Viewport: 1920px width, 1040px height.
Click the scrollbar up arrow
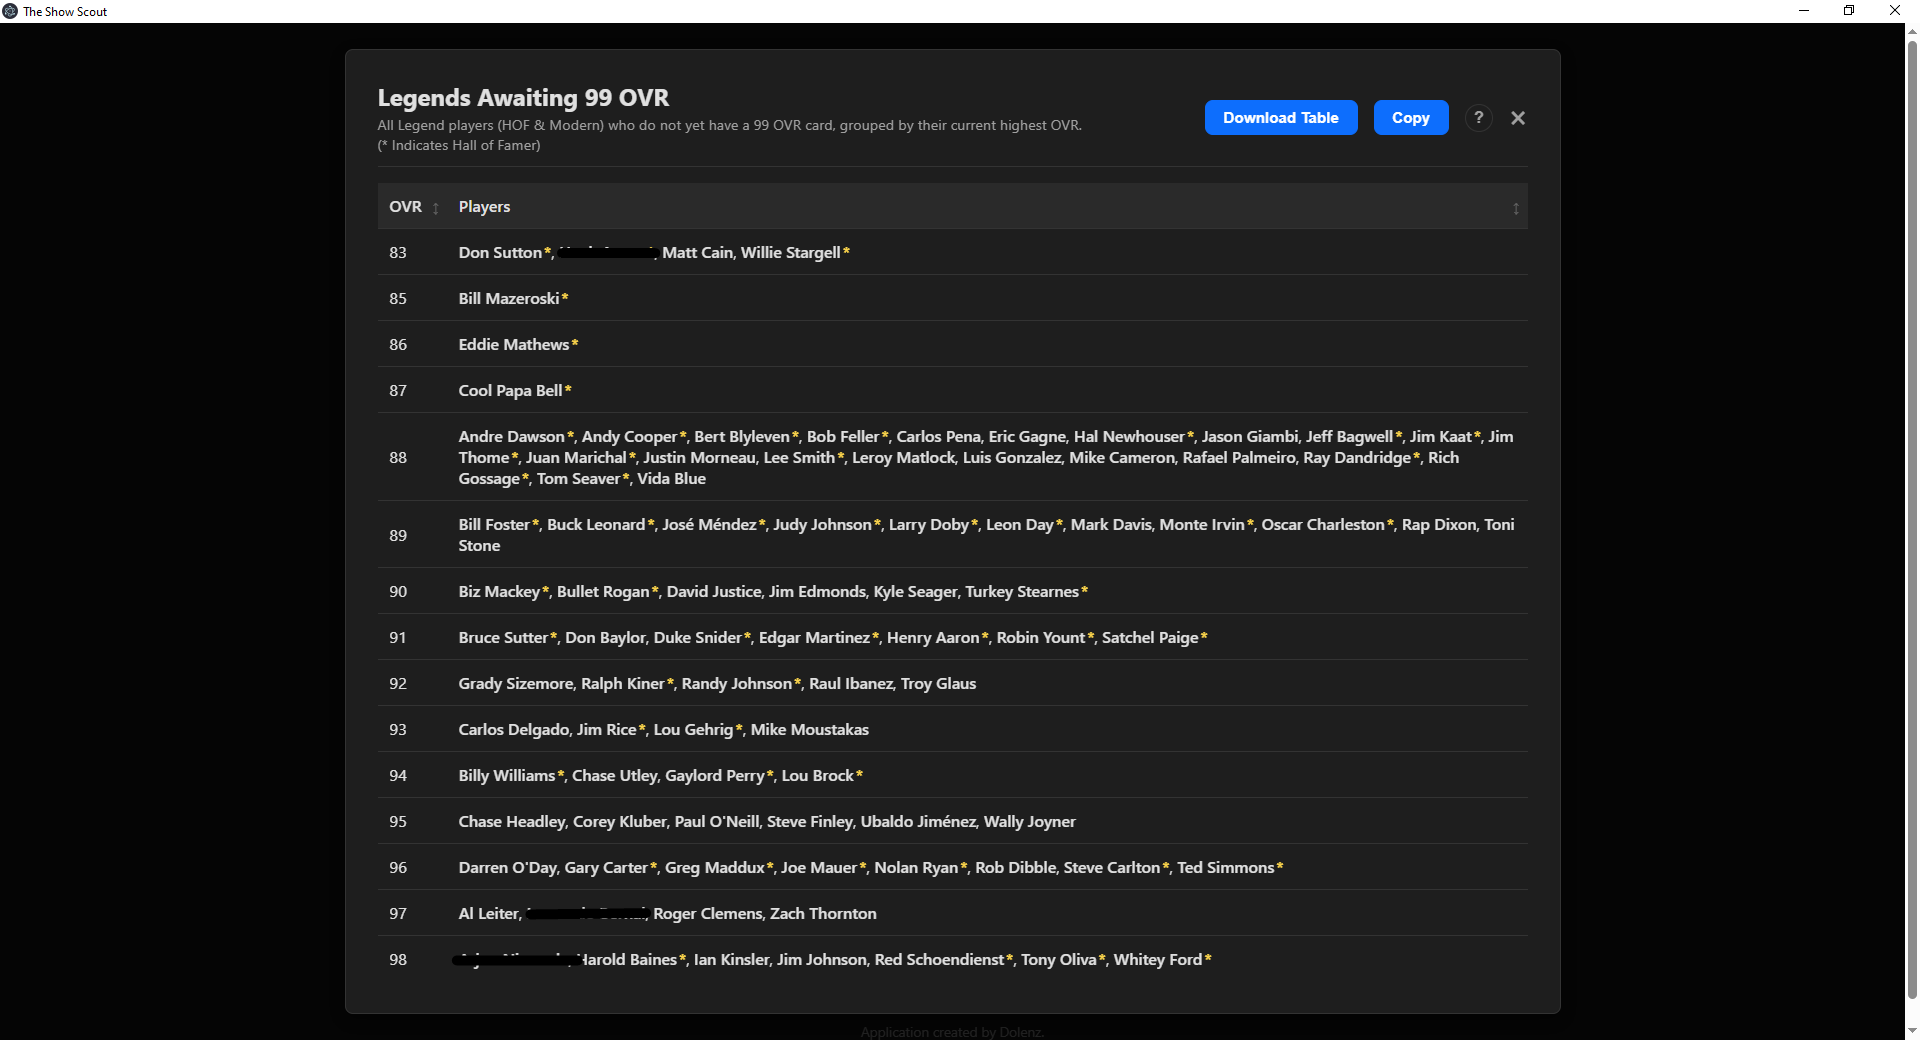click(1912, 31)
